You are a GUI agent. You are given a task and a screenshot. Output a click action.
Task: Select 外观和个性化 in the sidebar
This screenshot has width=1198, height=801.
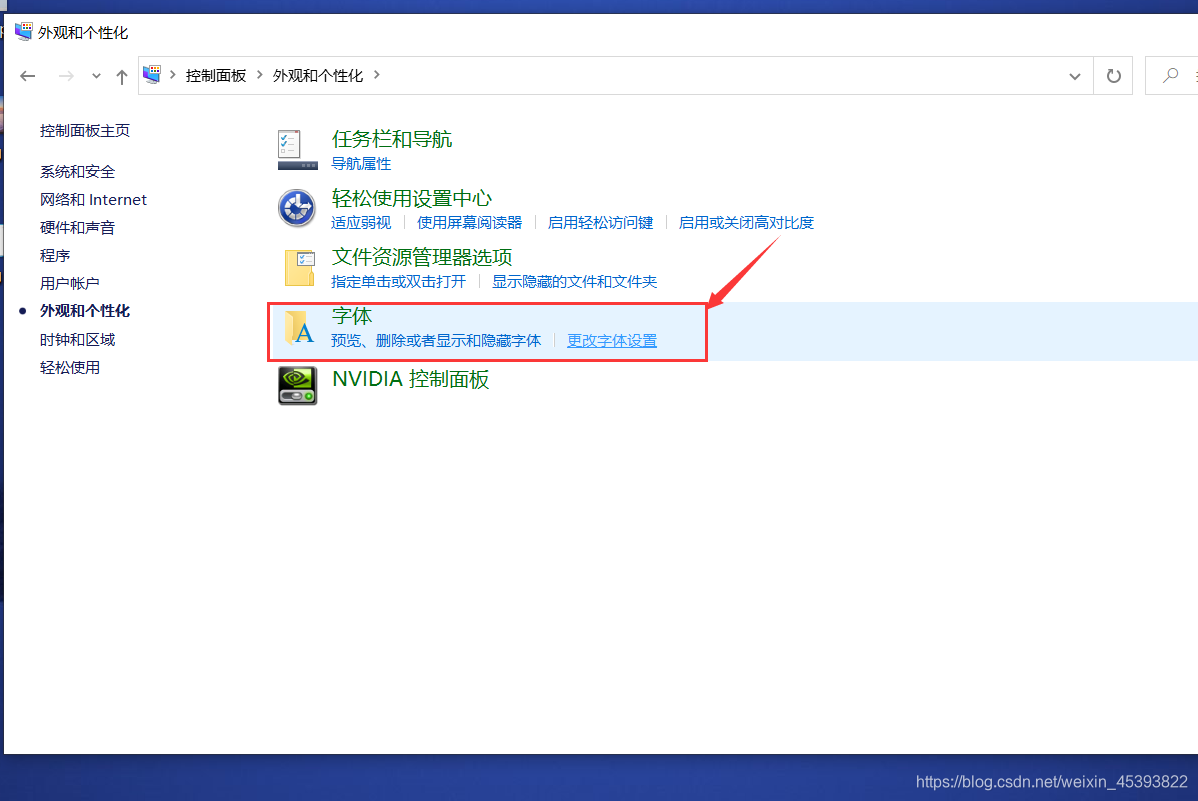coord(85,311)
